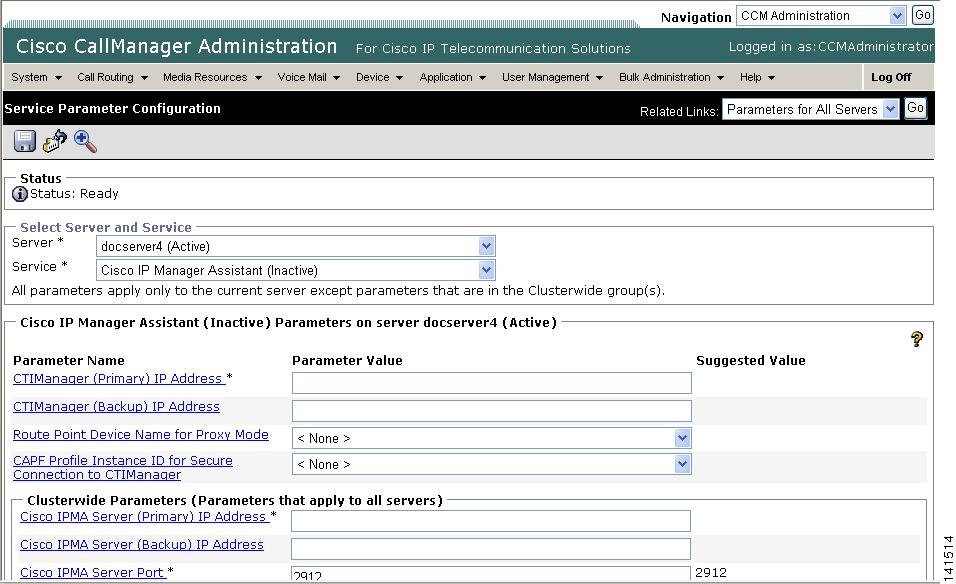Click the IPMA Server Port field with 2912
956x584 pixels.
(x=491, y=574)
